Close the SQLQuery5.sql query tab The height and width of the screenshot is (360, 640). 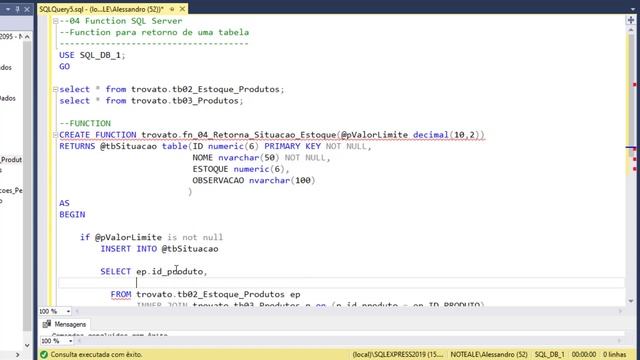click(x=182, y=9)
